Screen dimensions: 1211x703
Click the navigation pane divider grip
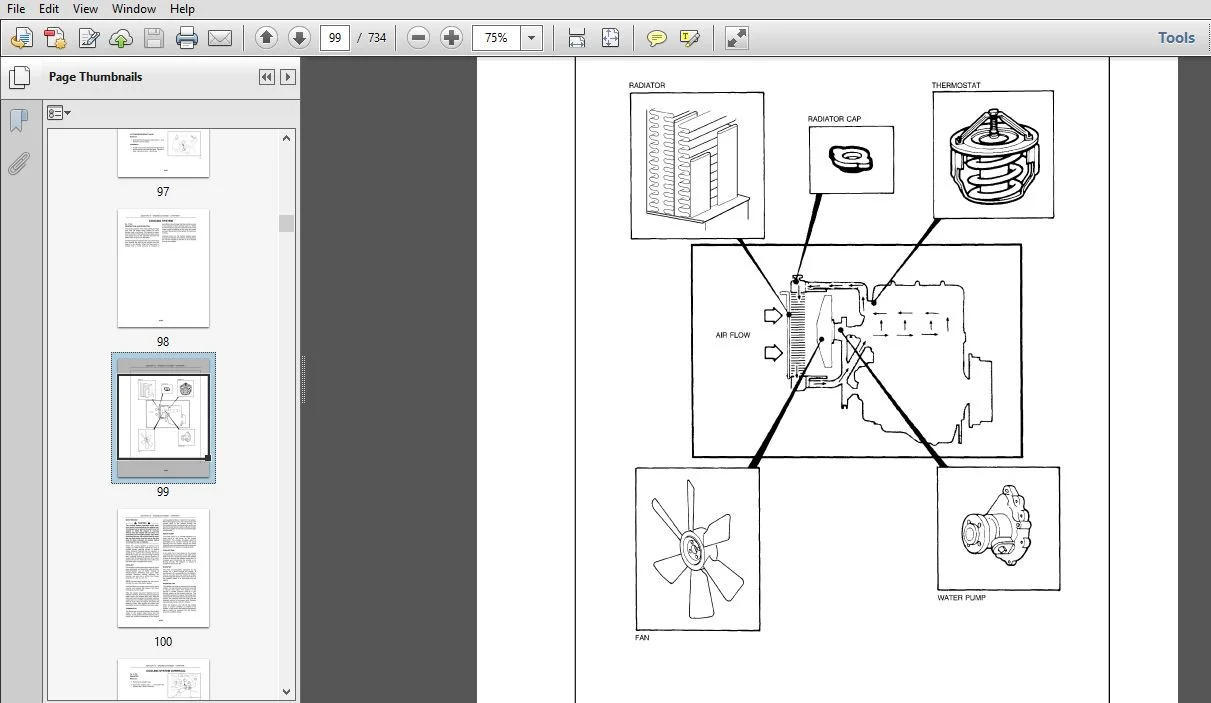tap(303, 380)
